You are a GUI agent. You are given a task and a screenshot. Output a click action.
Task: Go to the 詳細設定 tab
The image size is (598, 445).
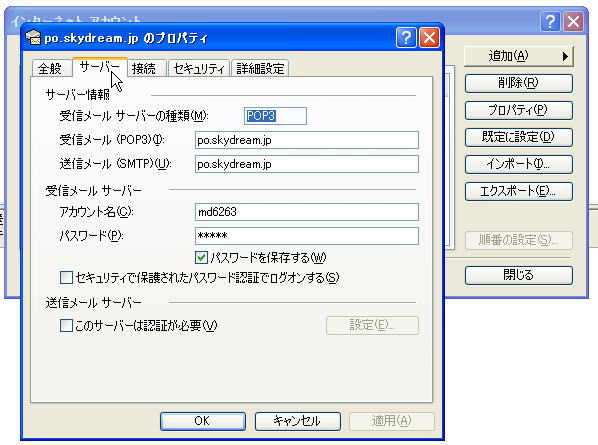[260, 69]
